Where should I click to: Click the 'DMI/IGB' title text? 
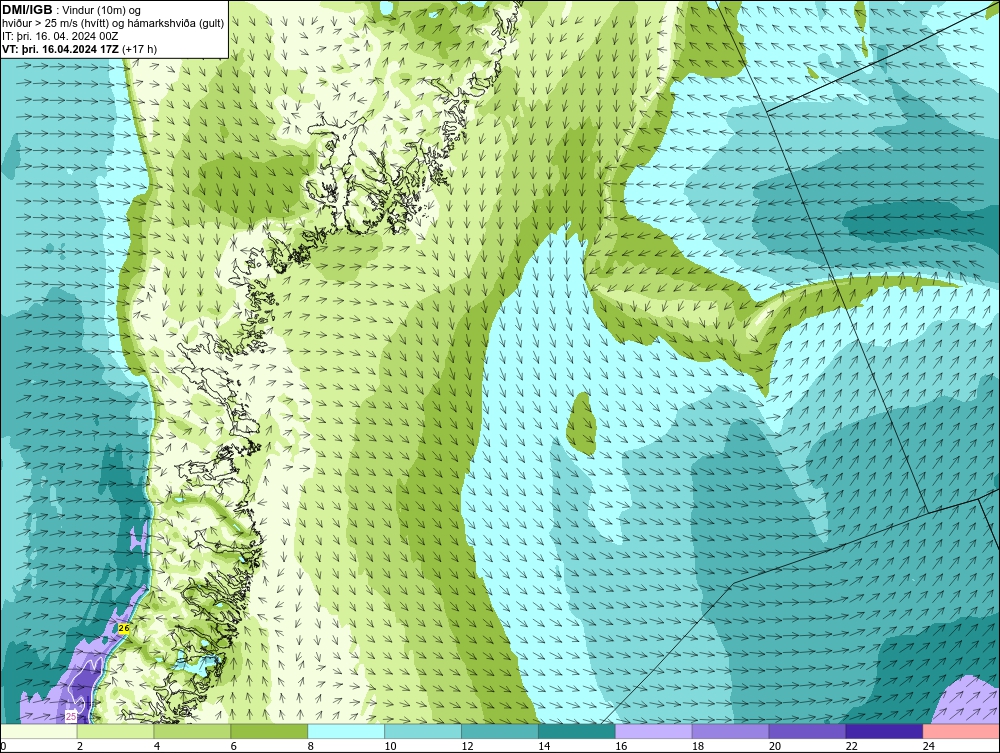[x=27, y=10]
